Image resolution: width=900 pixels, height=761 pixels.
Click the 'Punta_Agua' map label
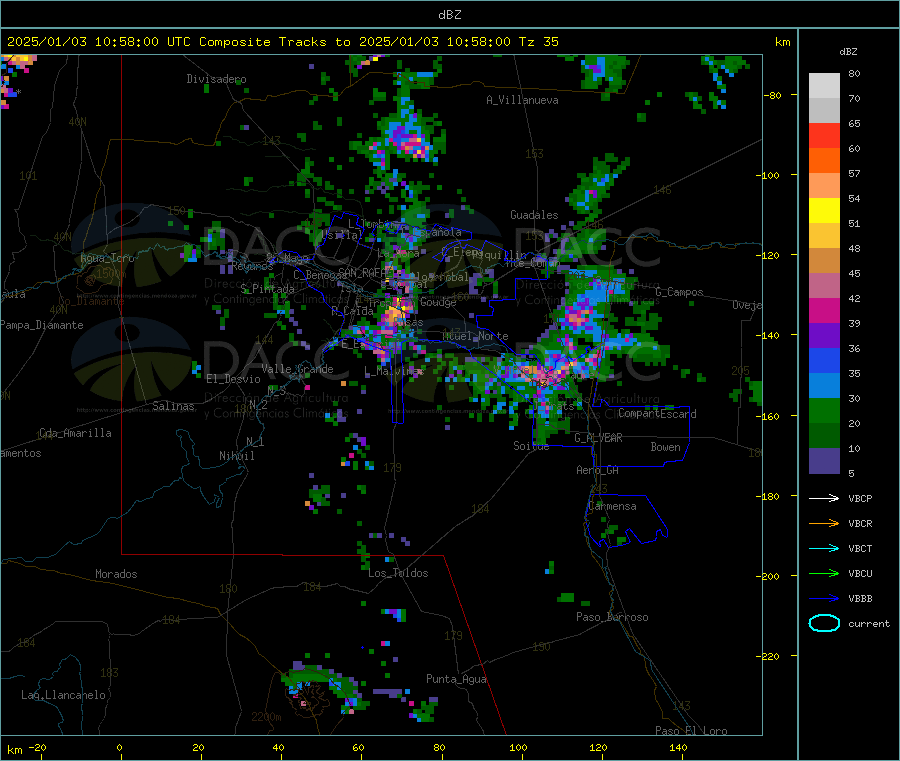[456, 679]
